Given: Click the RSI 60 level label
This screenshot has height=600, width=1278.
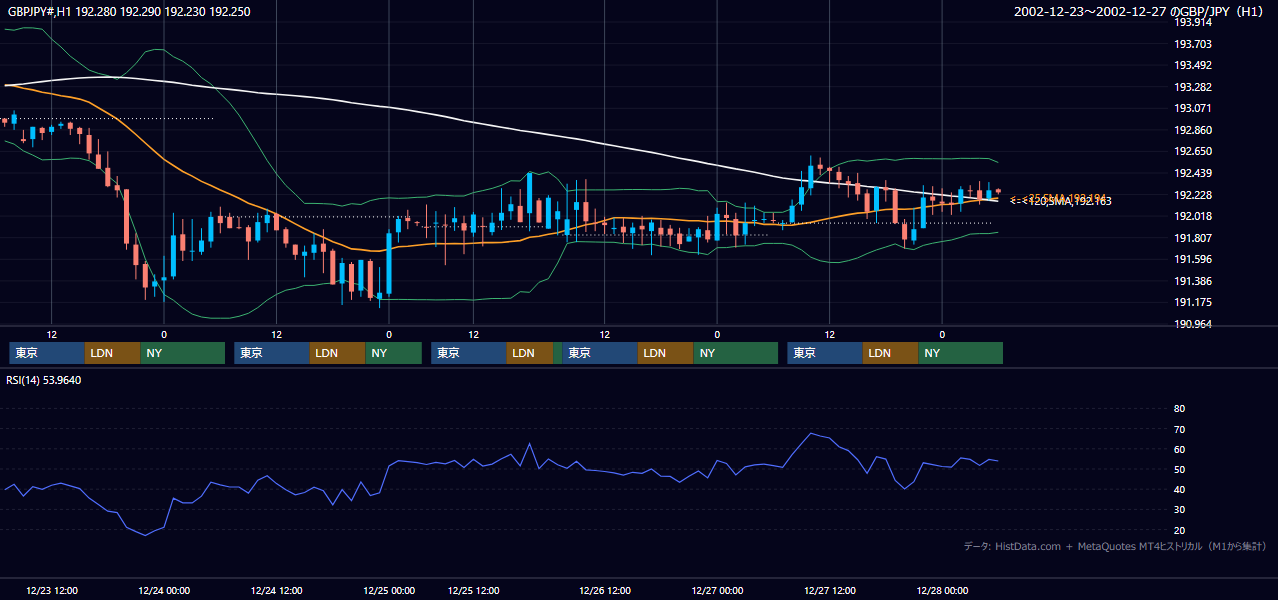Looking at the screenshot, I should [1179, 449].
